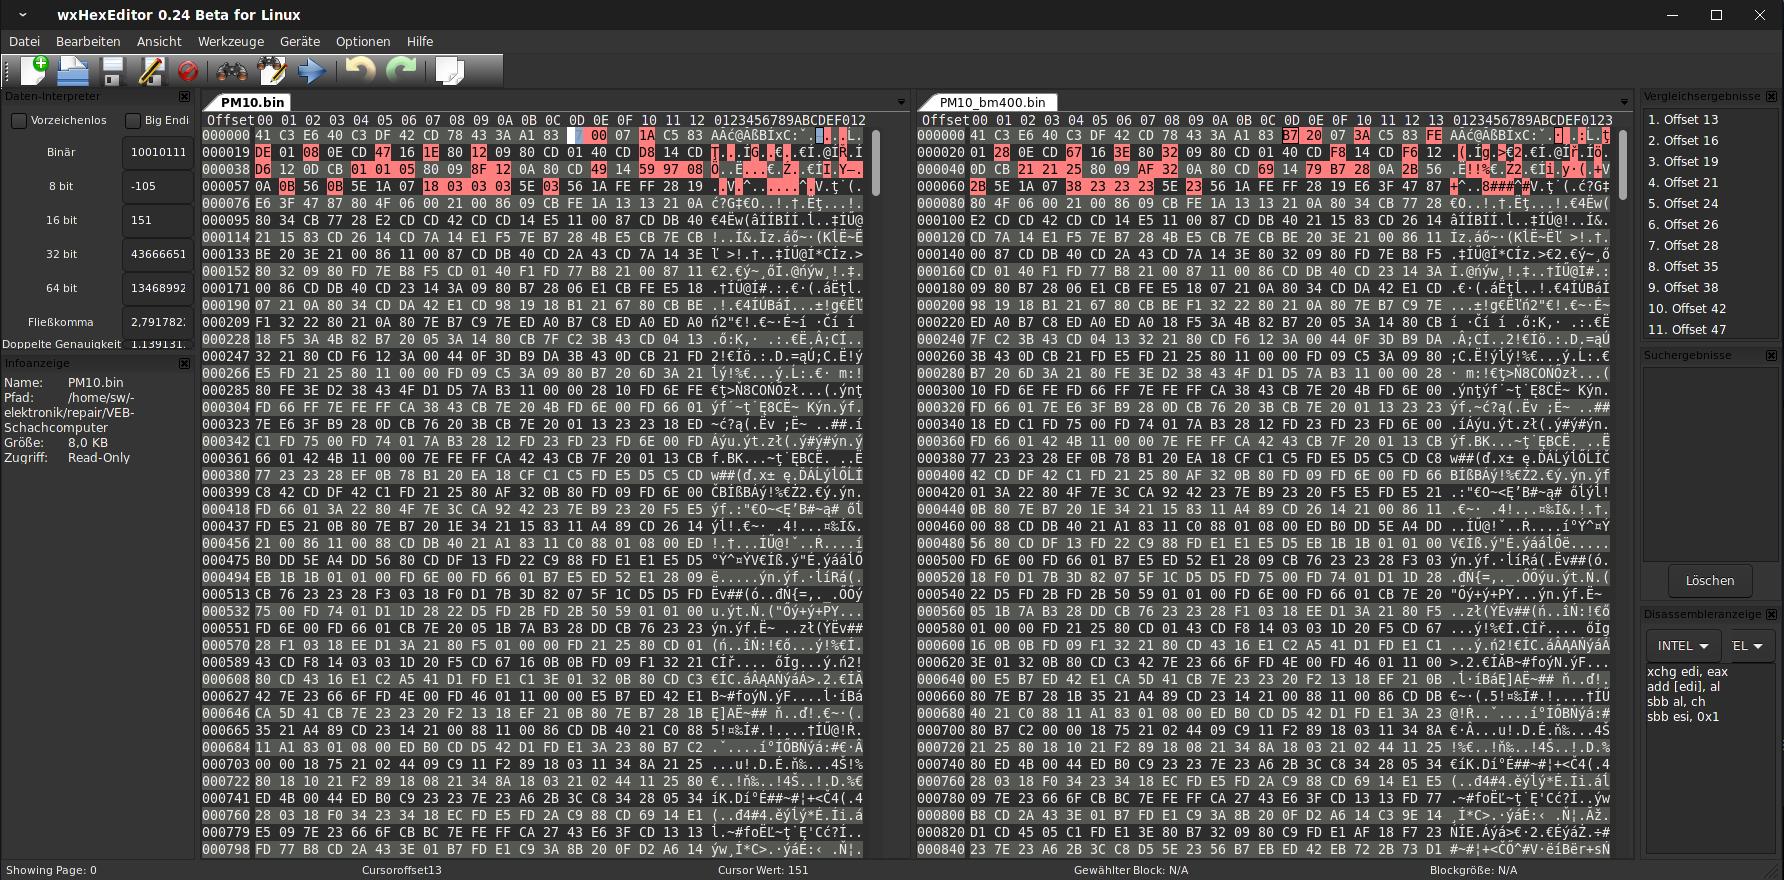Open the Bearbeiten menu
Screen dimensions: 1784x880
[x=88, y=41]
